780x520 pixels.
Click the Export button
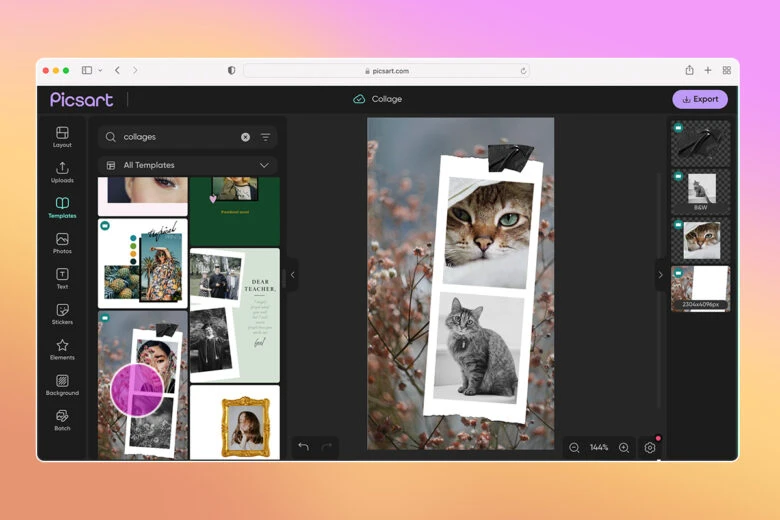700,99
